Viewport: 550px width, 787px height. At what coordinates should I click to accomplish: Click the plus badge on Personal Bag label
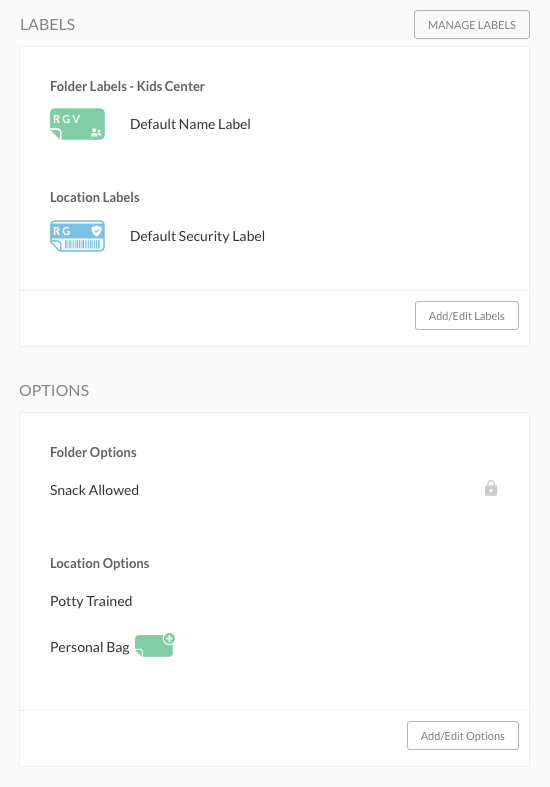point(169,638)
